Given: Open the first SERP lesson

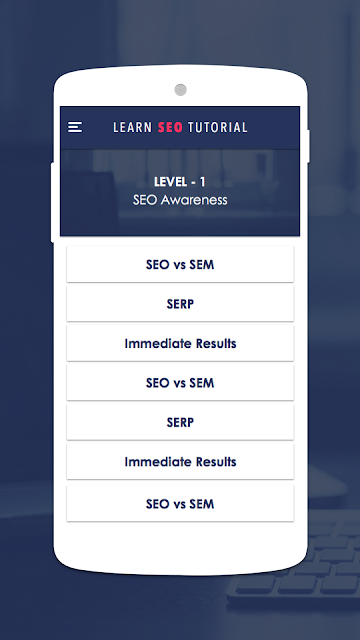Looking at the screenshot, I should [180, 304].
